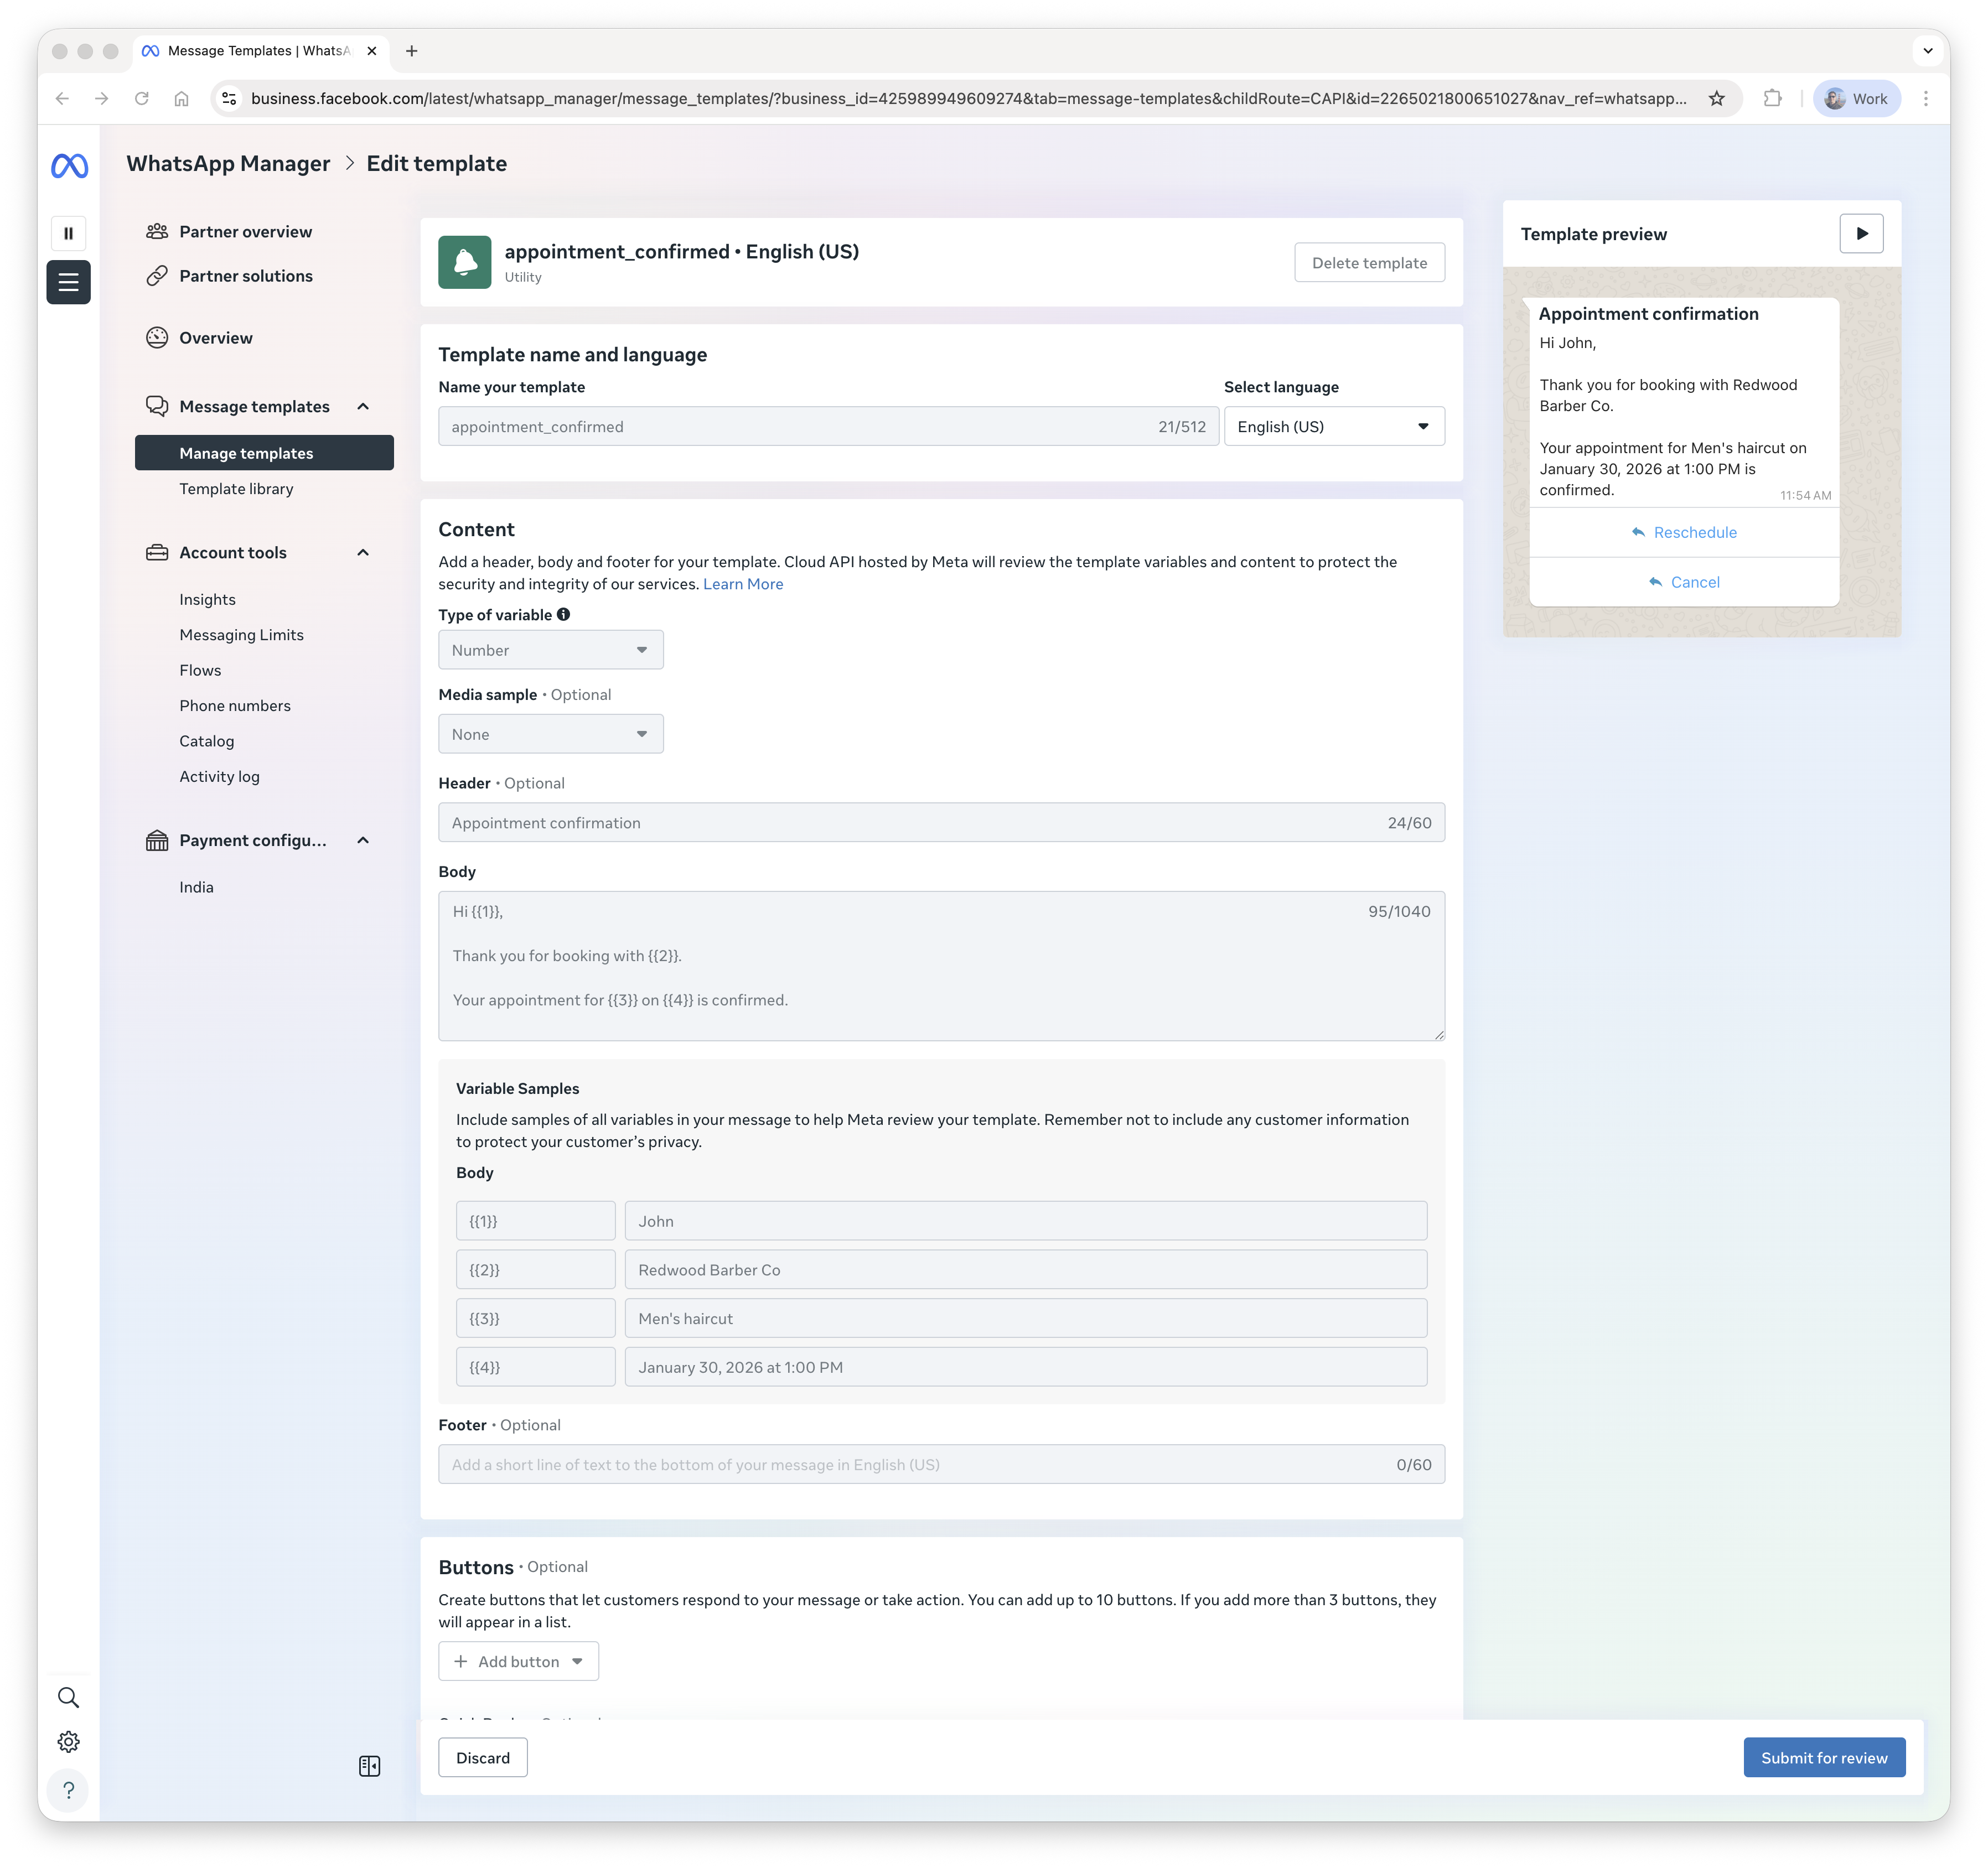This screenshot has width=1988, height=1868.
Task: Click Submit for review button
Action: [x=1823, y=1757]
